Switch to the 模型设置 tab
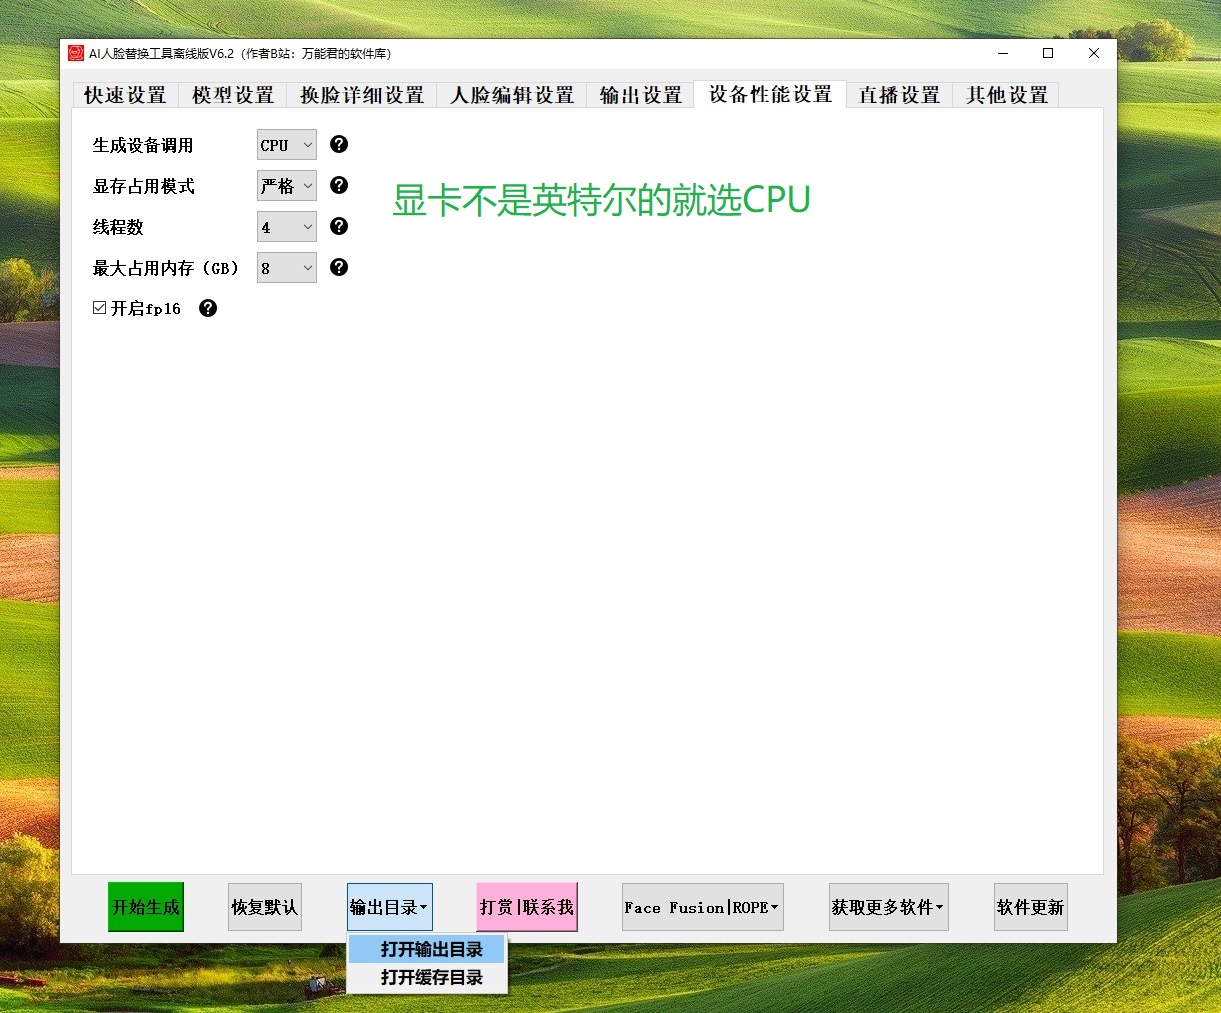 (x=233, y=95)
